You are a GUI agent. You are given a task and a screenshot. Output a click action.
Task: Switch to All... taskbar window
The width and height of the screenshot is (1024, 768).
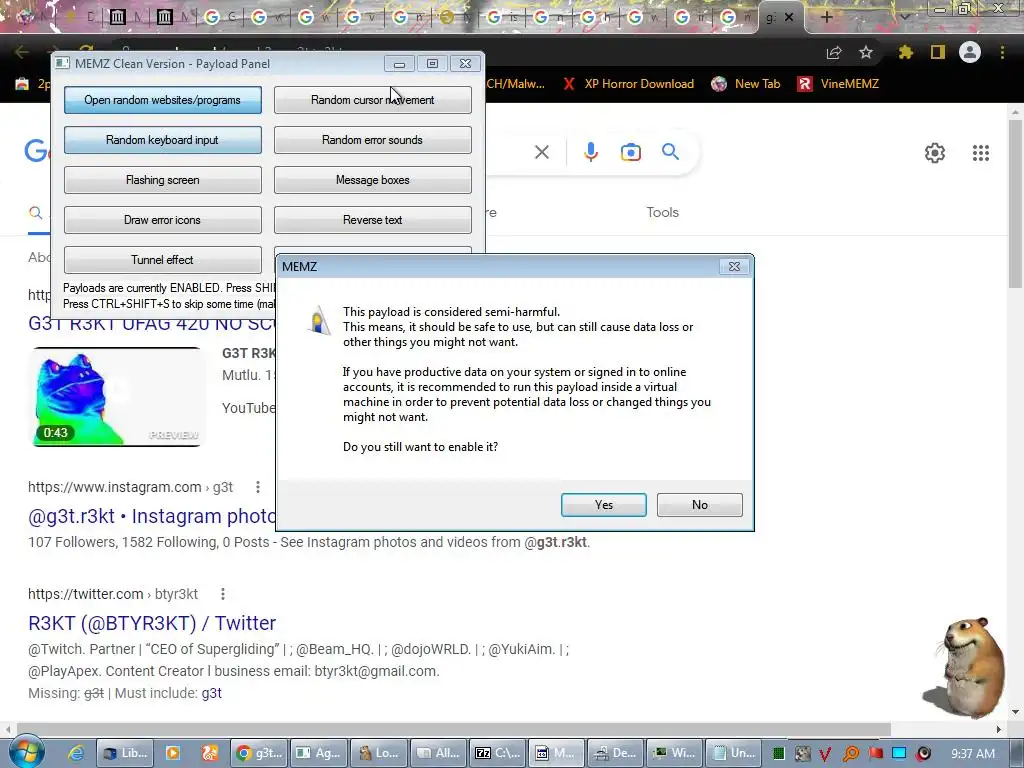438,753
